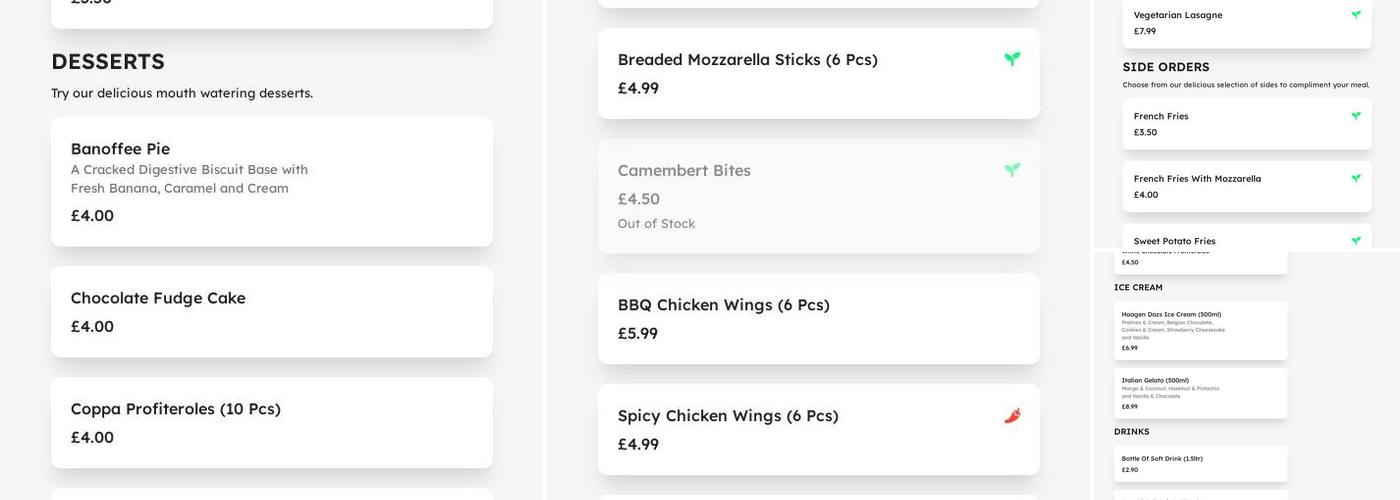Click the Out of Stock label under Camembert Bites
The height and width of the screenshot is (500, 1400).
[656, 224]
